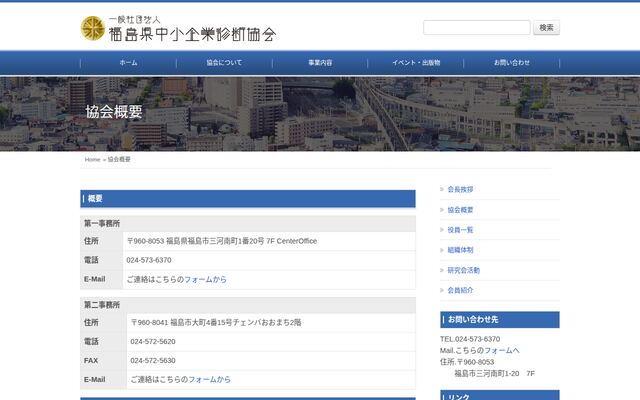Image resolution: width=640 pixels, height=400 pixels.
Task: Open the お問い合わせ menu item
Action: pyautogui.click(x=512, y=62)
